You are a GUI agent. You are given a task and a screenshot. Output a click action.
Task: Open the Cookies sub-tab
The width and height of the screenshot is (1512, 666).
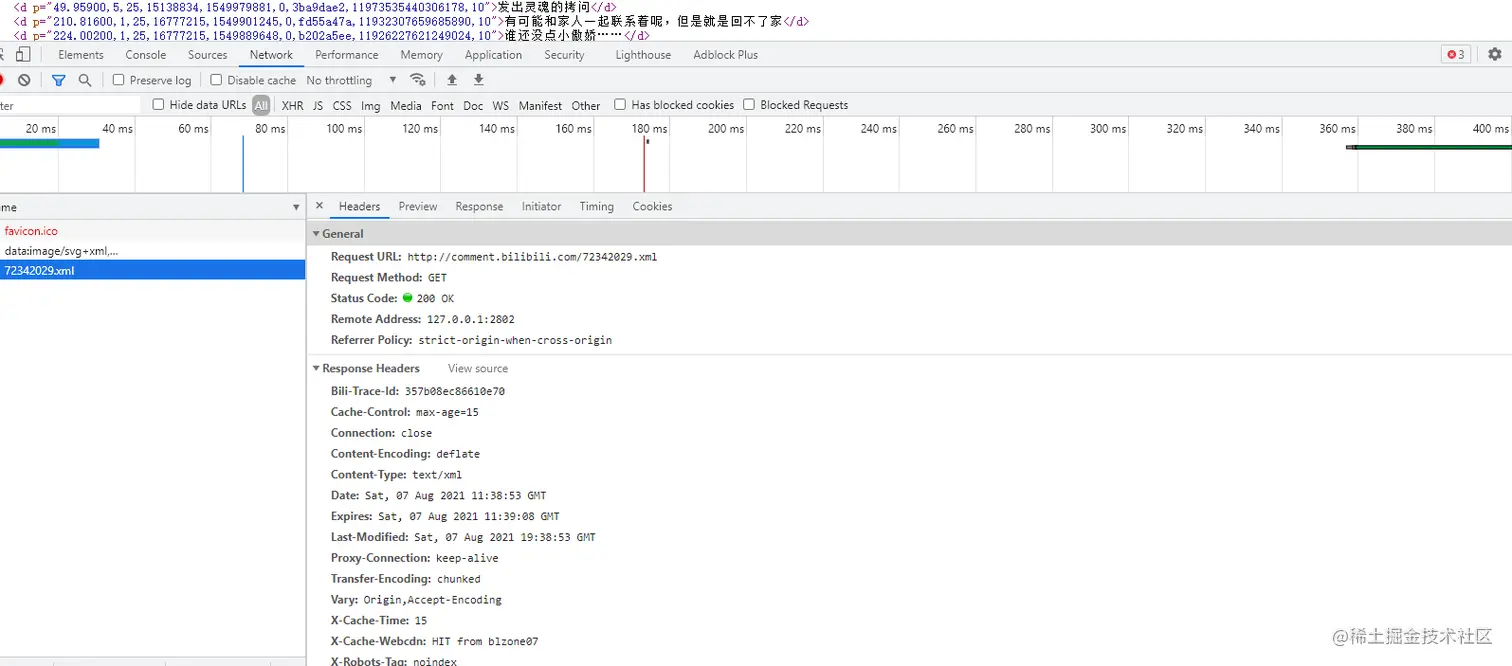(652, 206)
